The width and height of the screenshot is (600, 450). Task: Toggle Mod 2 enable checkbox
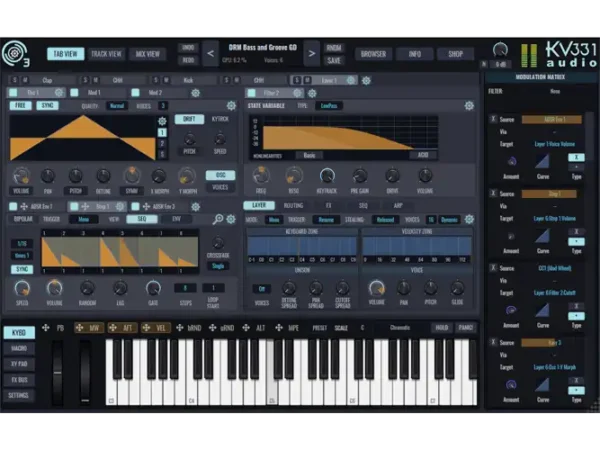(135, 93)
